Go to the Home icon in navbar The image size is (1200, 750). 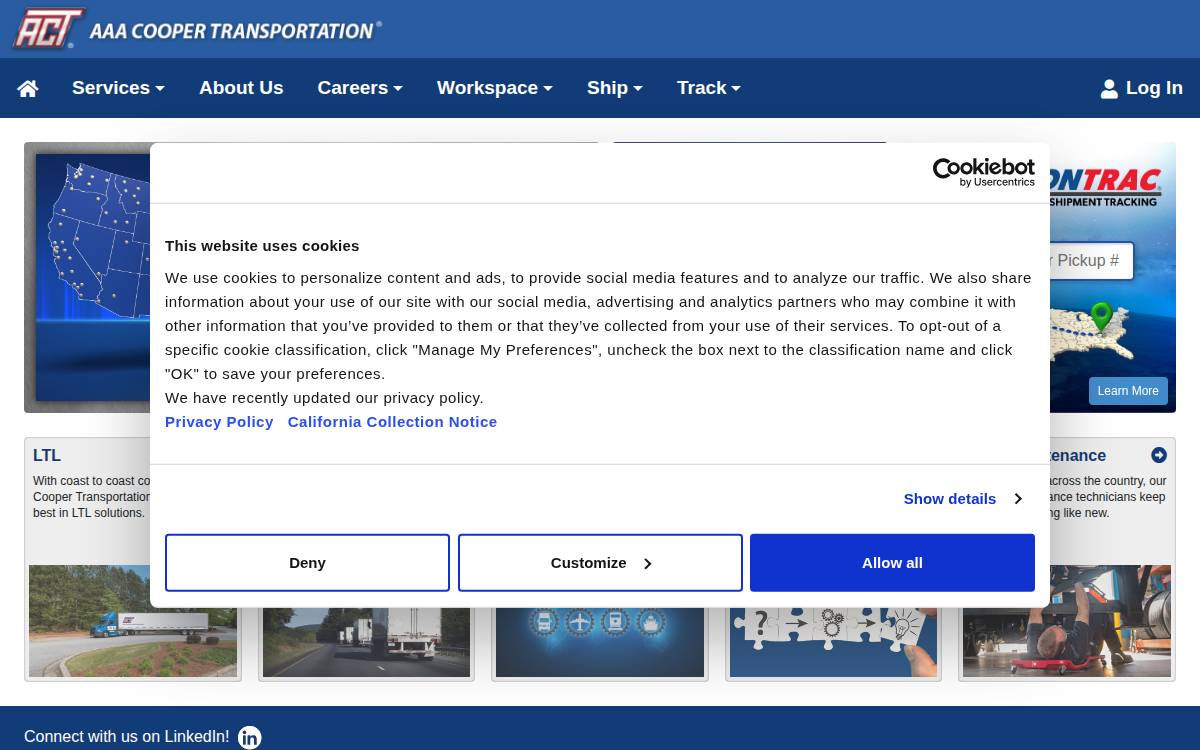point(28,88)
